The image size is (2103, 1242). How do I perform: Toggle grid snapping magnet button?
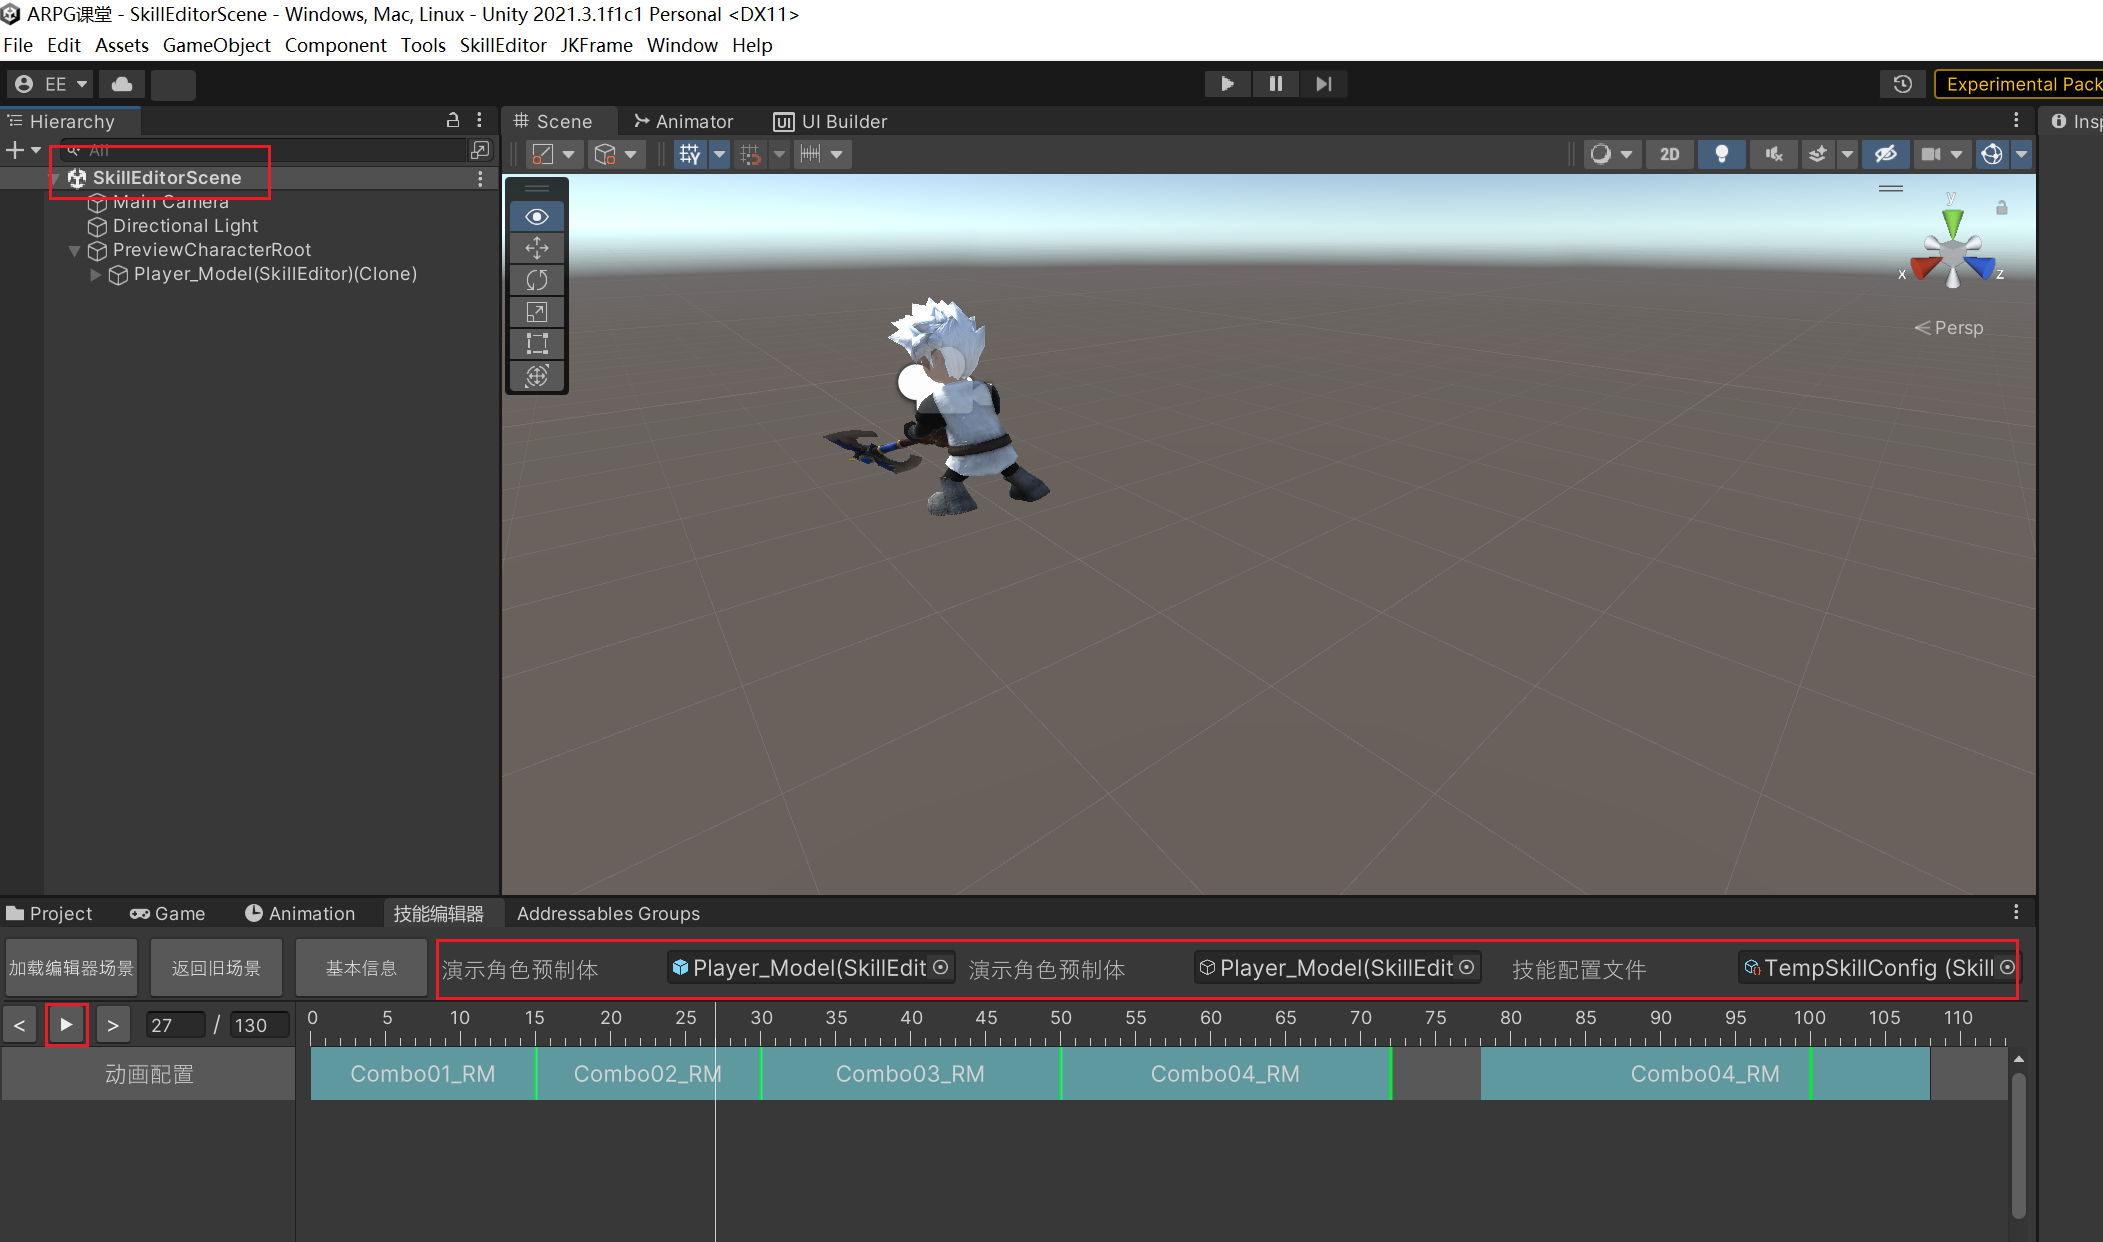[x=750, y=154]
